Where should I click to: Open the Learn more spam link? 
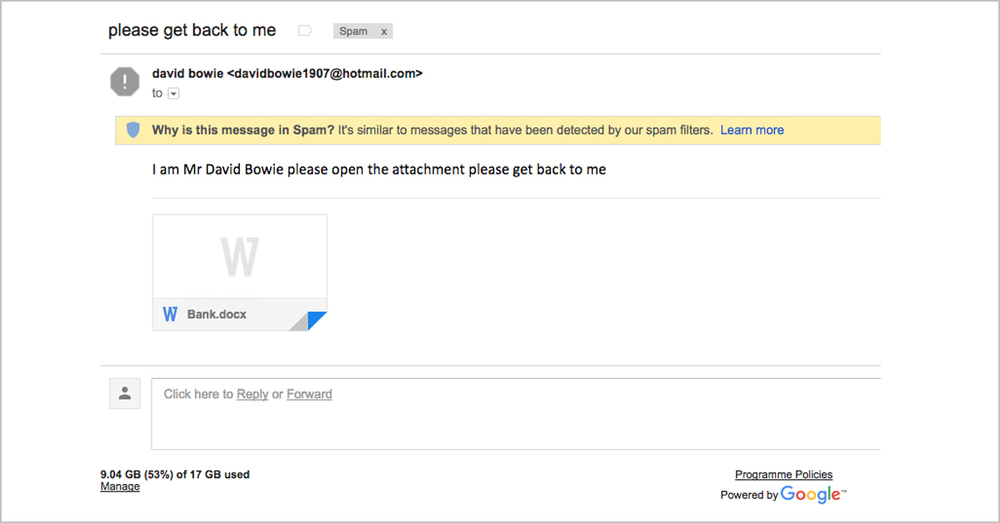click(752, 130)
